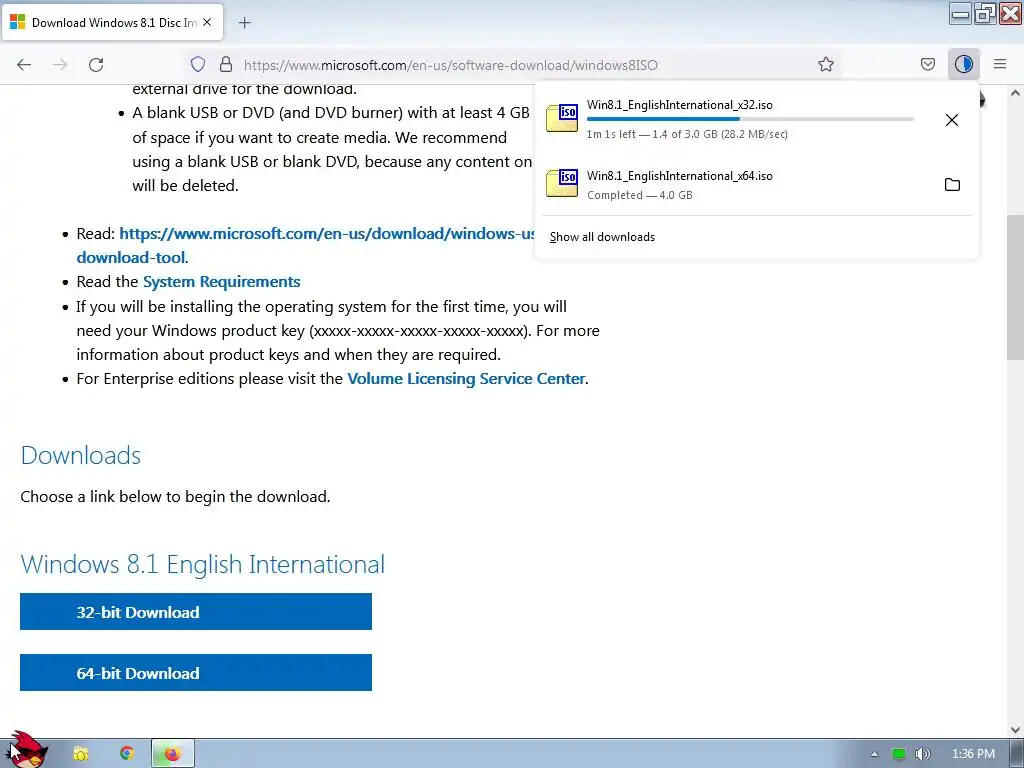Show hidden system tray icons
Image resolution: width=1024 pixels, height=768 pixels.
[x=874, y=754]
